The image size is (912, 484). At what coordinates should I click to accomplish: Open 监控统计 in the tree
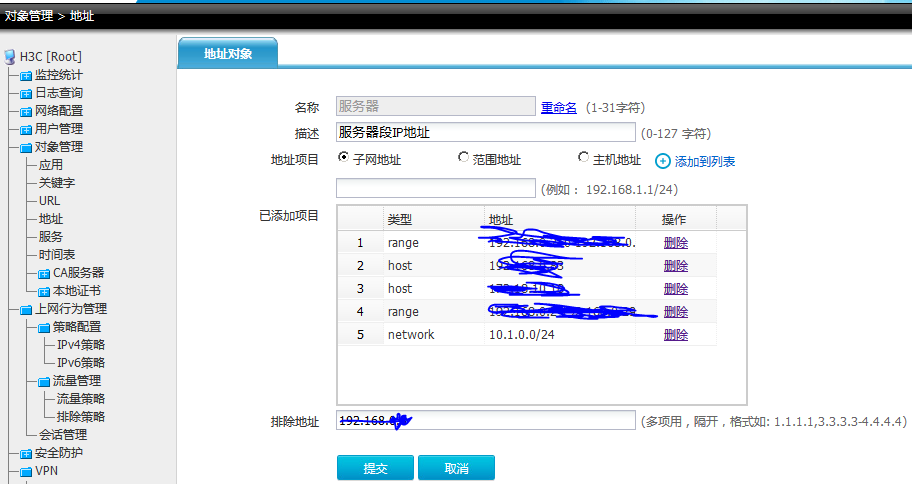(x=59, y=75)
